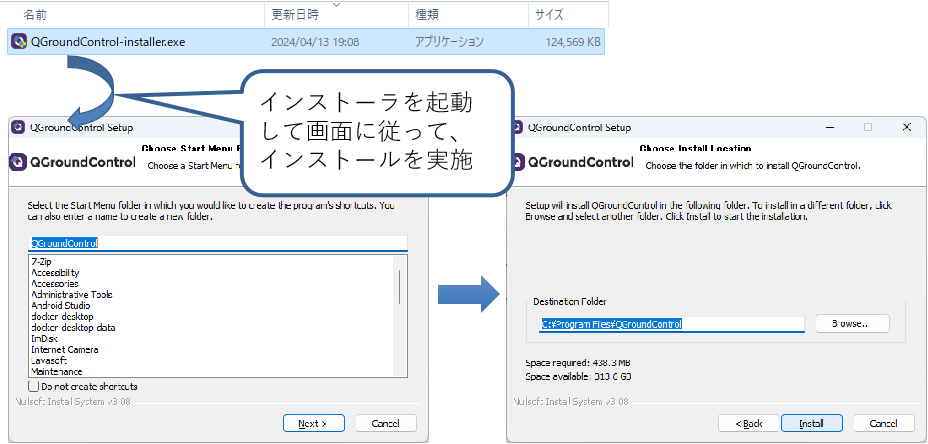Click the Next > button
Screen dimensions: 928x444
pos(314,423)
